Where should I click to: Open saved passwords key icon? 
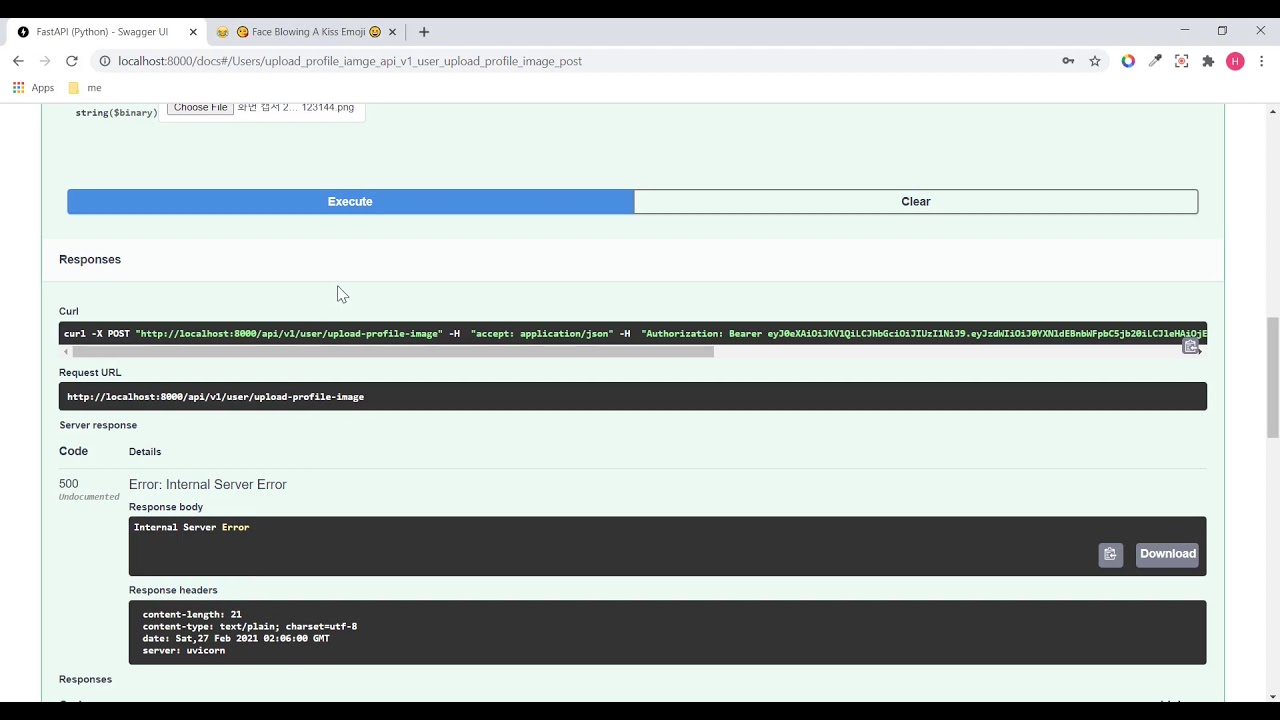tap(1068, 61)
